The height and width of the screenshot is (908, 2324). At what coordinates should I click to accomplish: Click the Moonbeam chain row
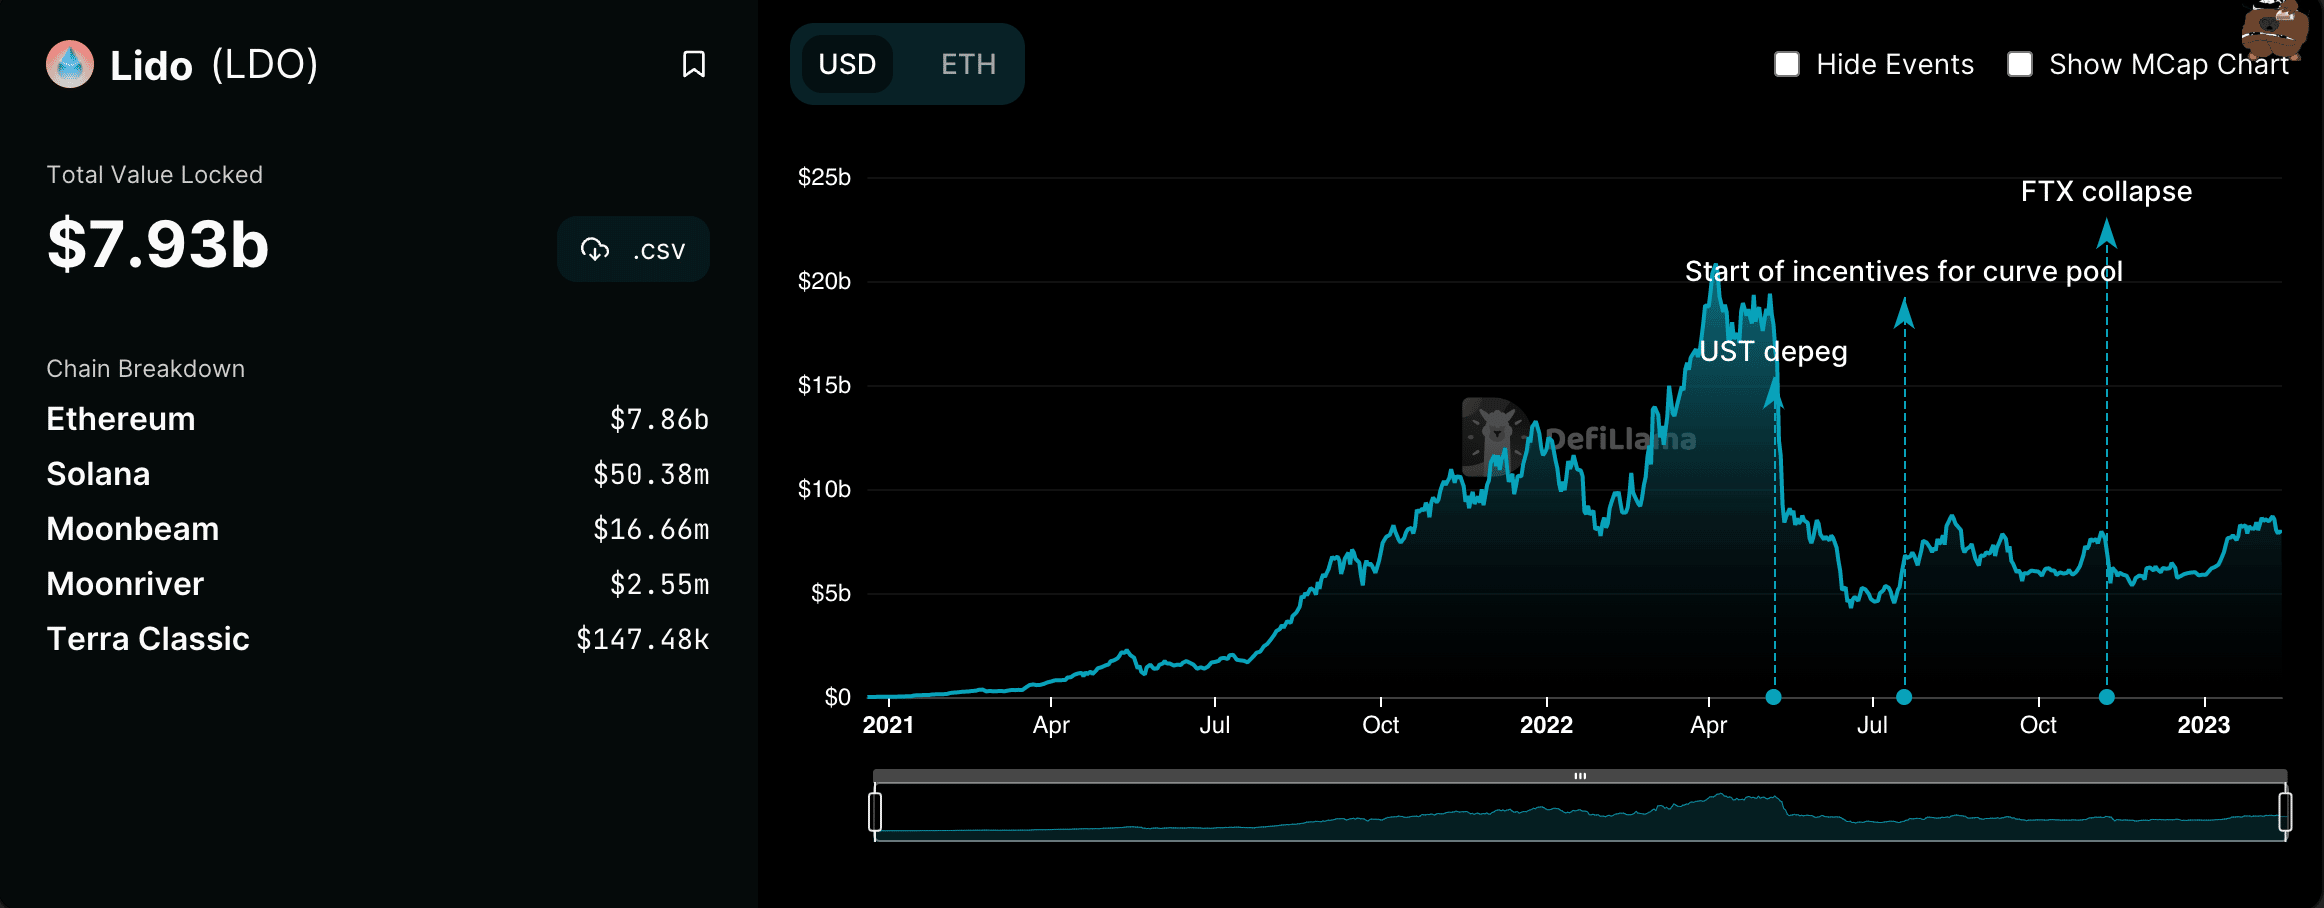tap(378, 529)
